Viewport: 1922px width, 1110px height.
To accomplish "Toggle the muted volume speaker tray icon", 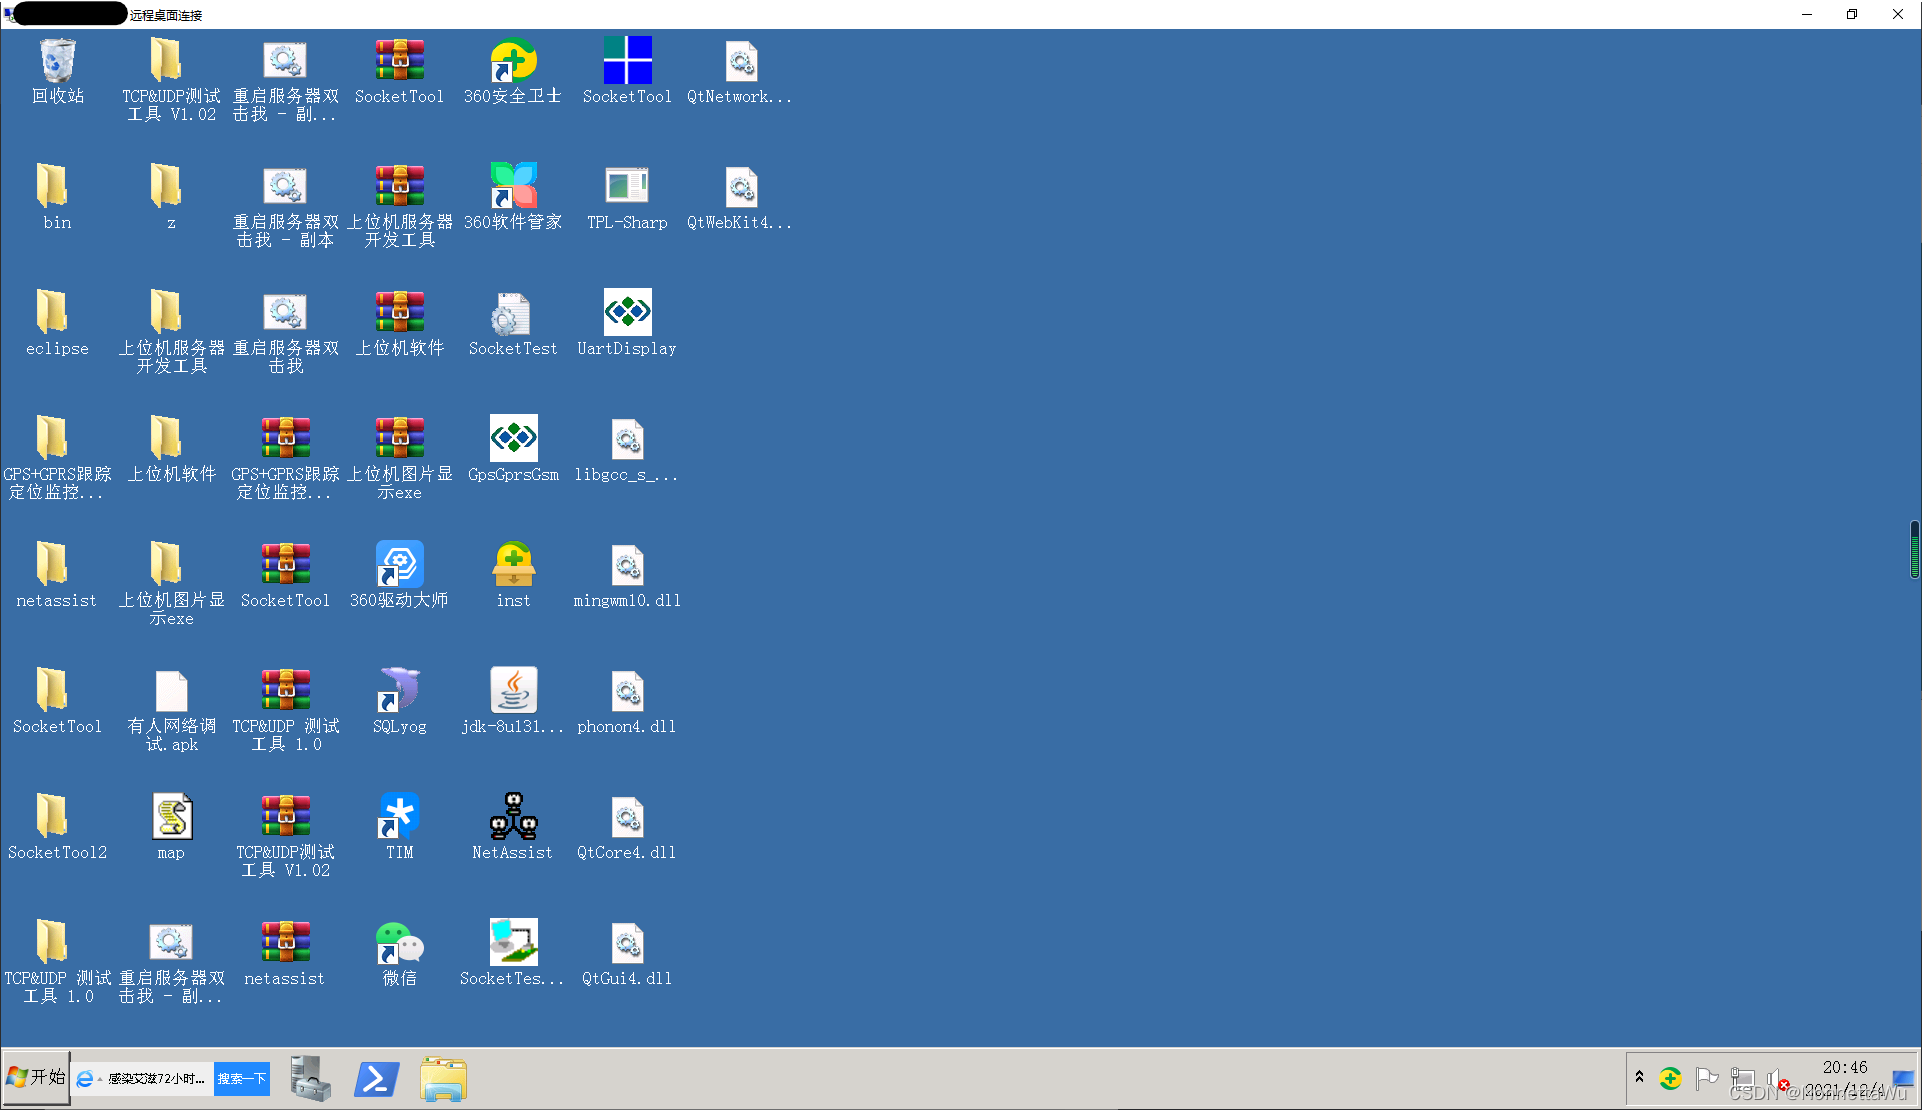I will click(1776, 1079).
